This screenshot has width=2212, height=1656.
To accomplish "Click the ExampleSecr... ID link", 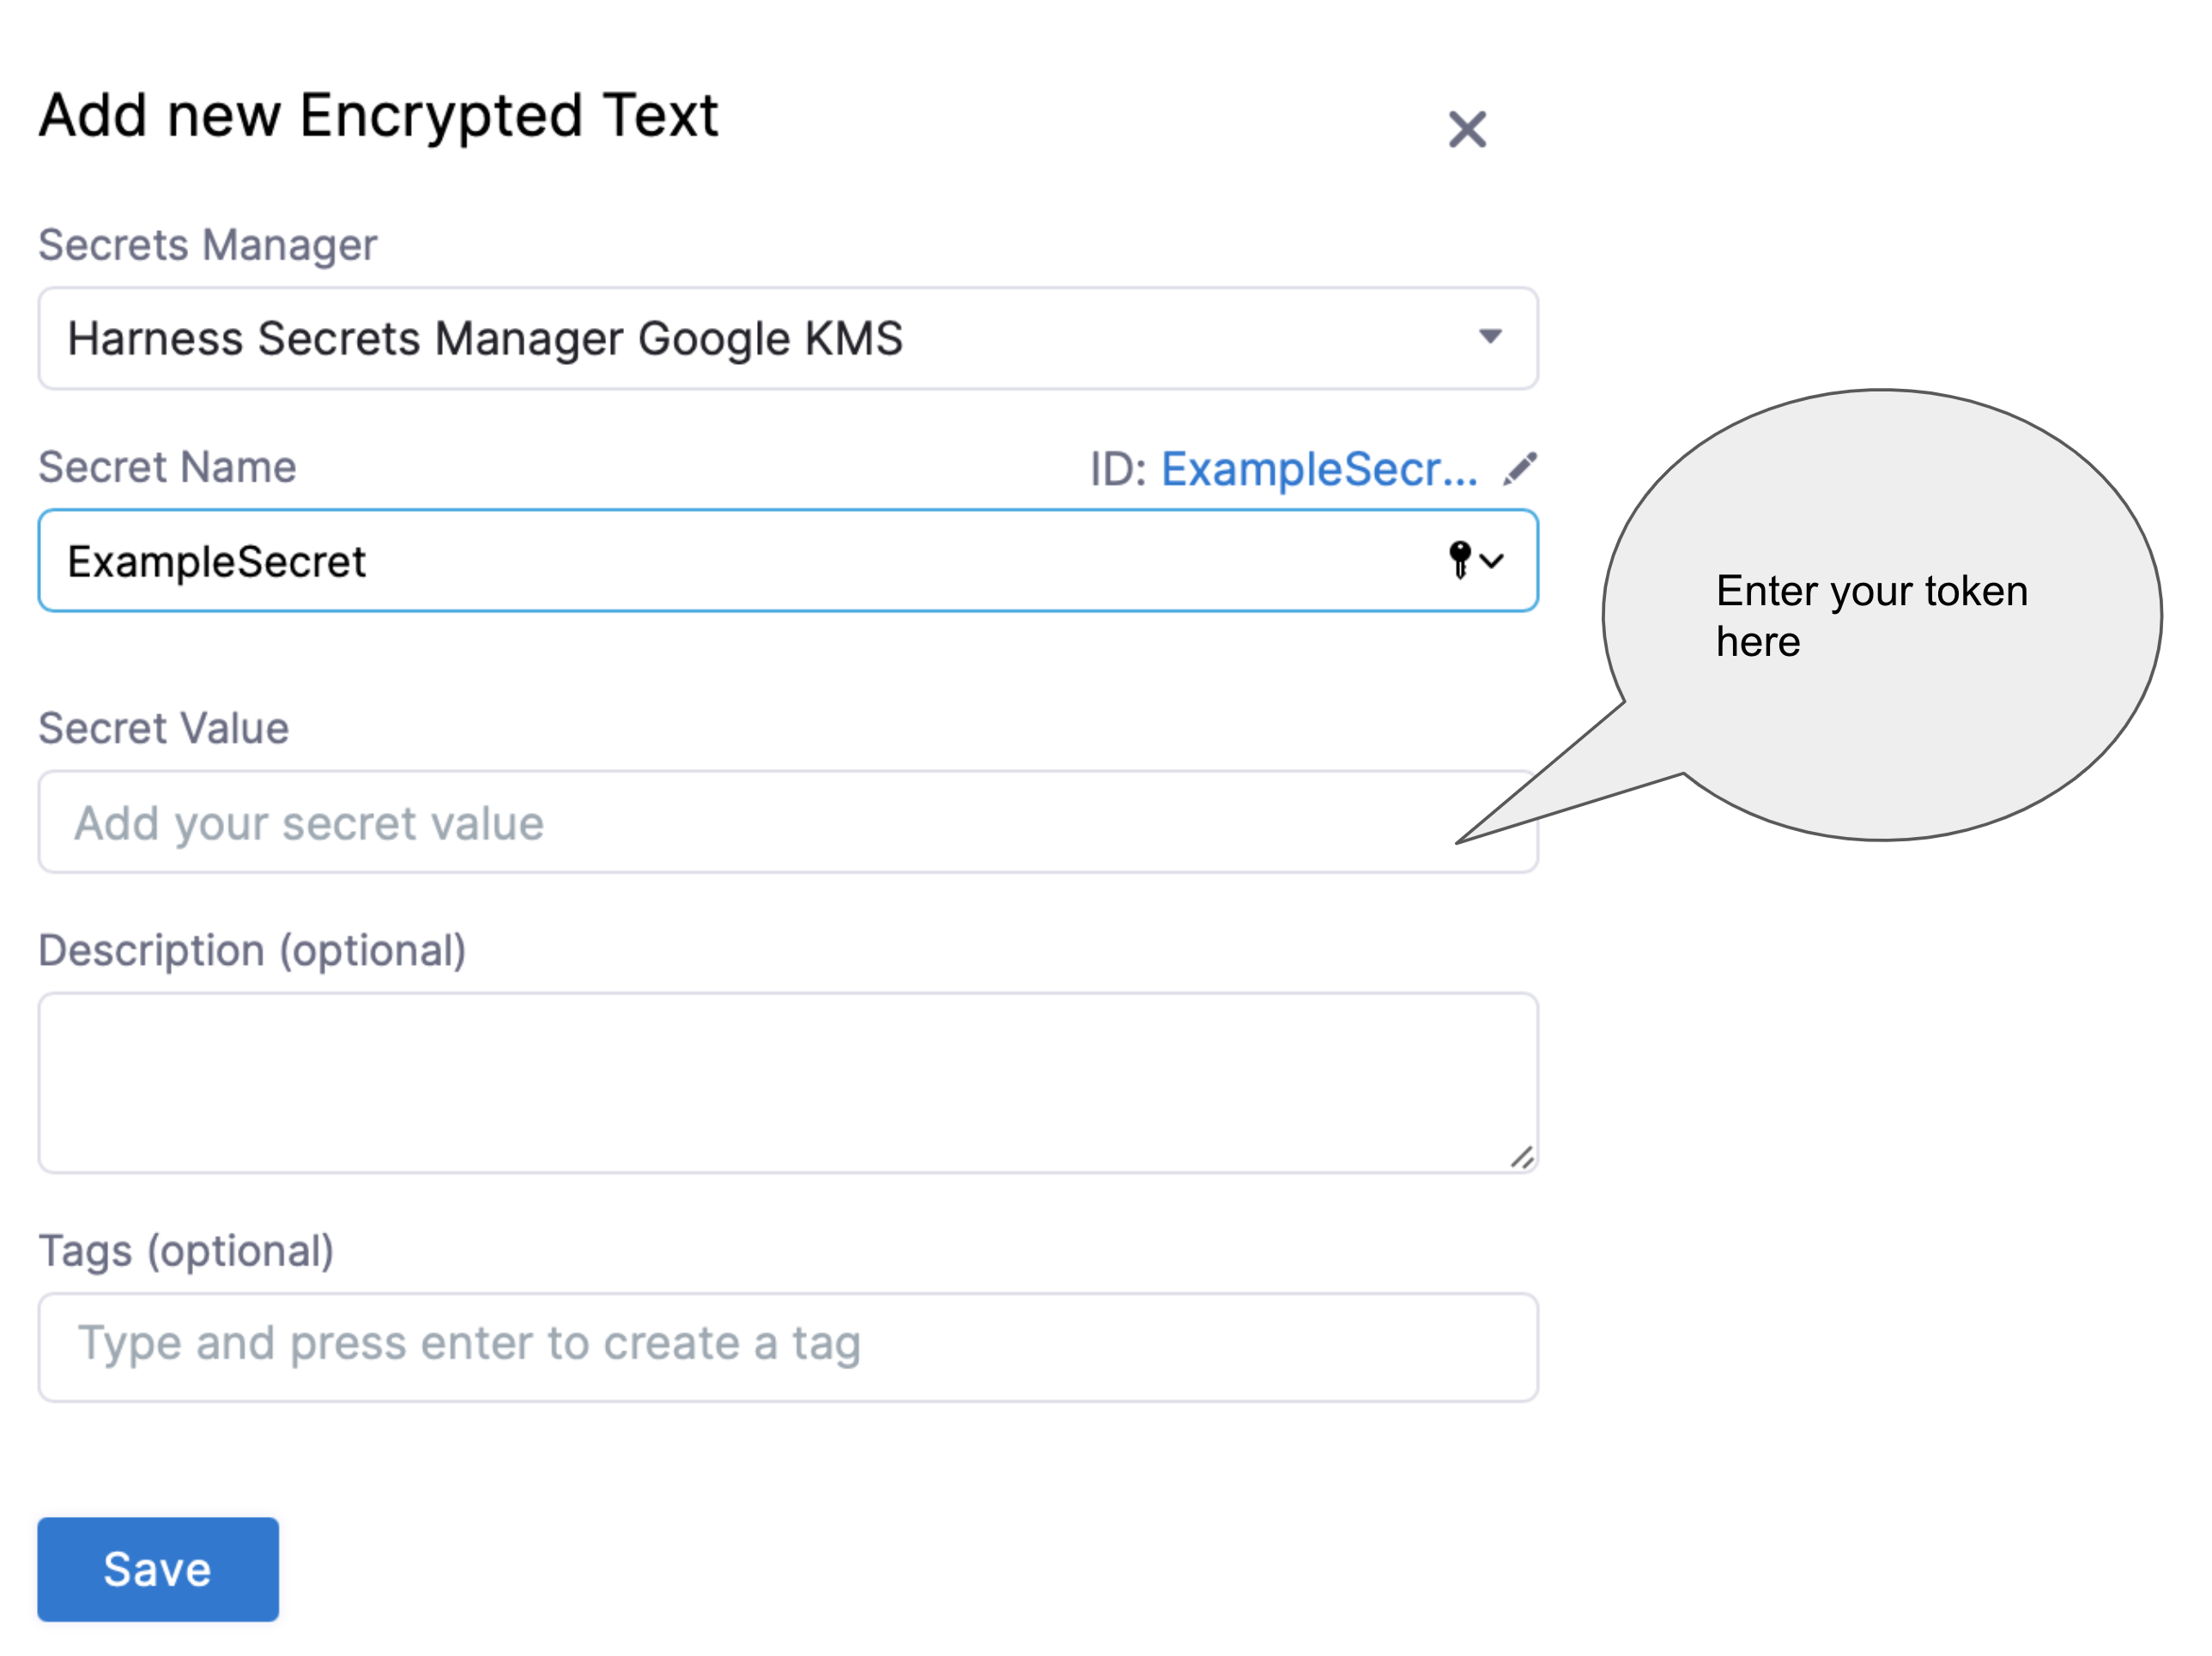I will click(x=1318, y=469).
